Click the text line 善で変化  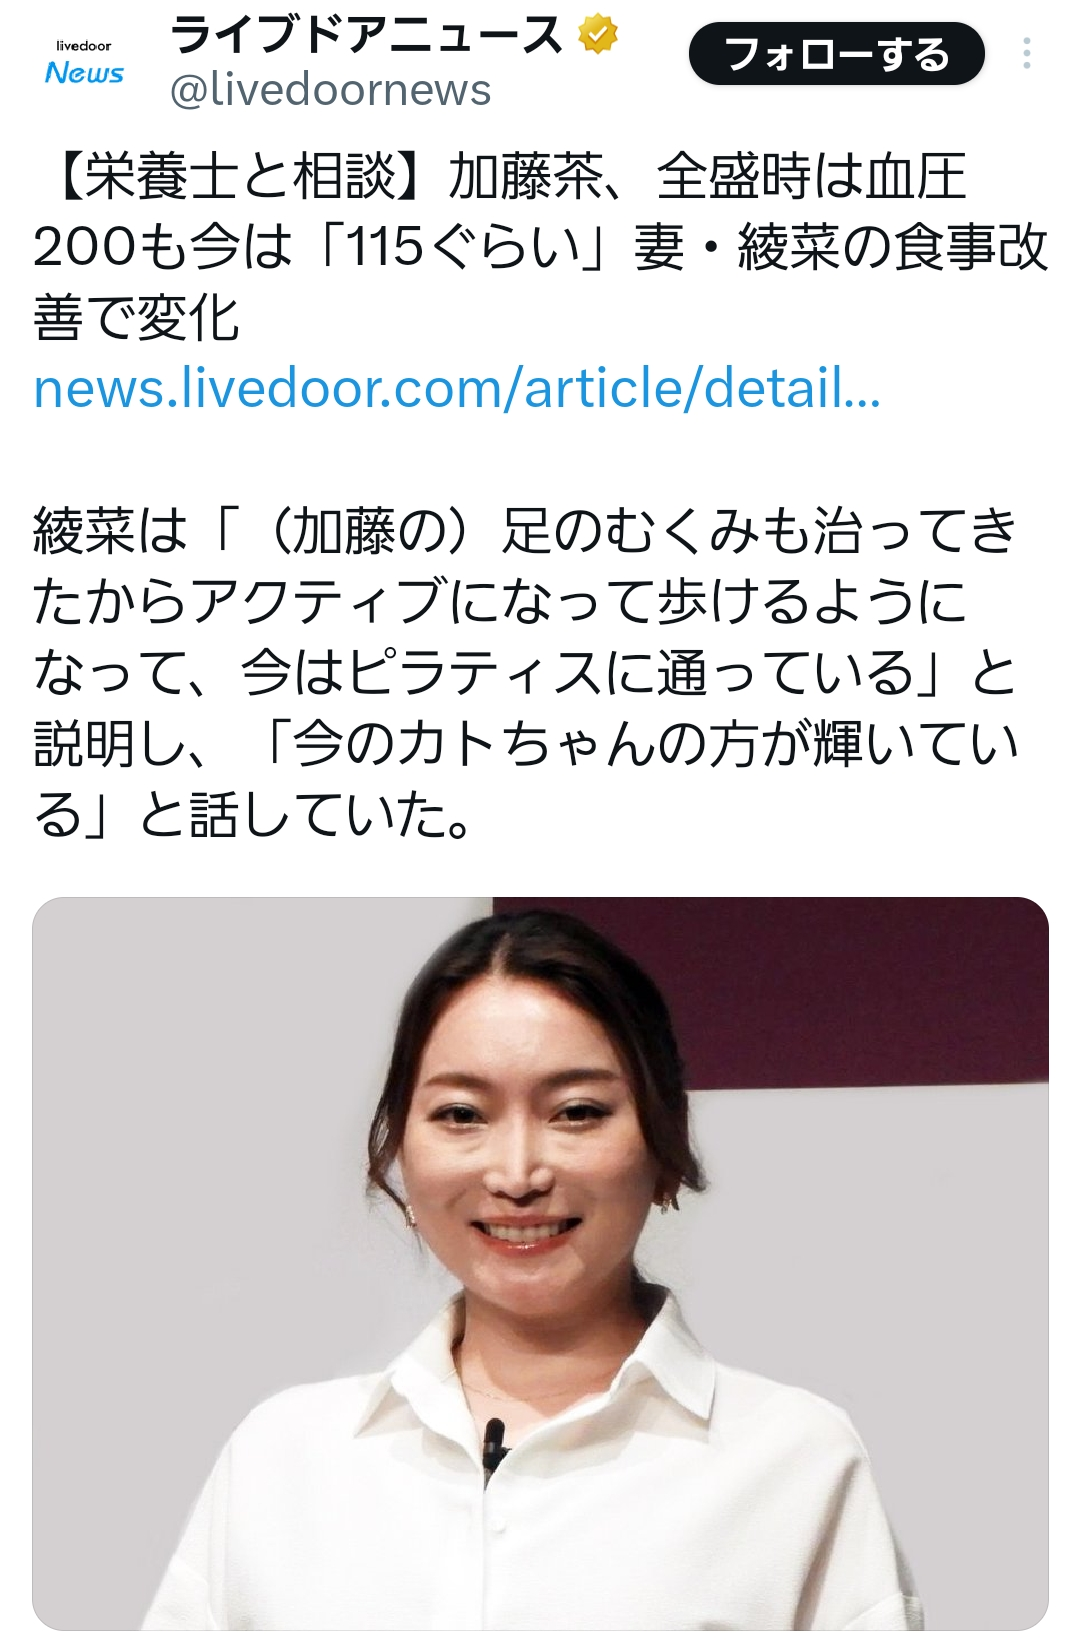pyautogui.click(x=136, y=318)
